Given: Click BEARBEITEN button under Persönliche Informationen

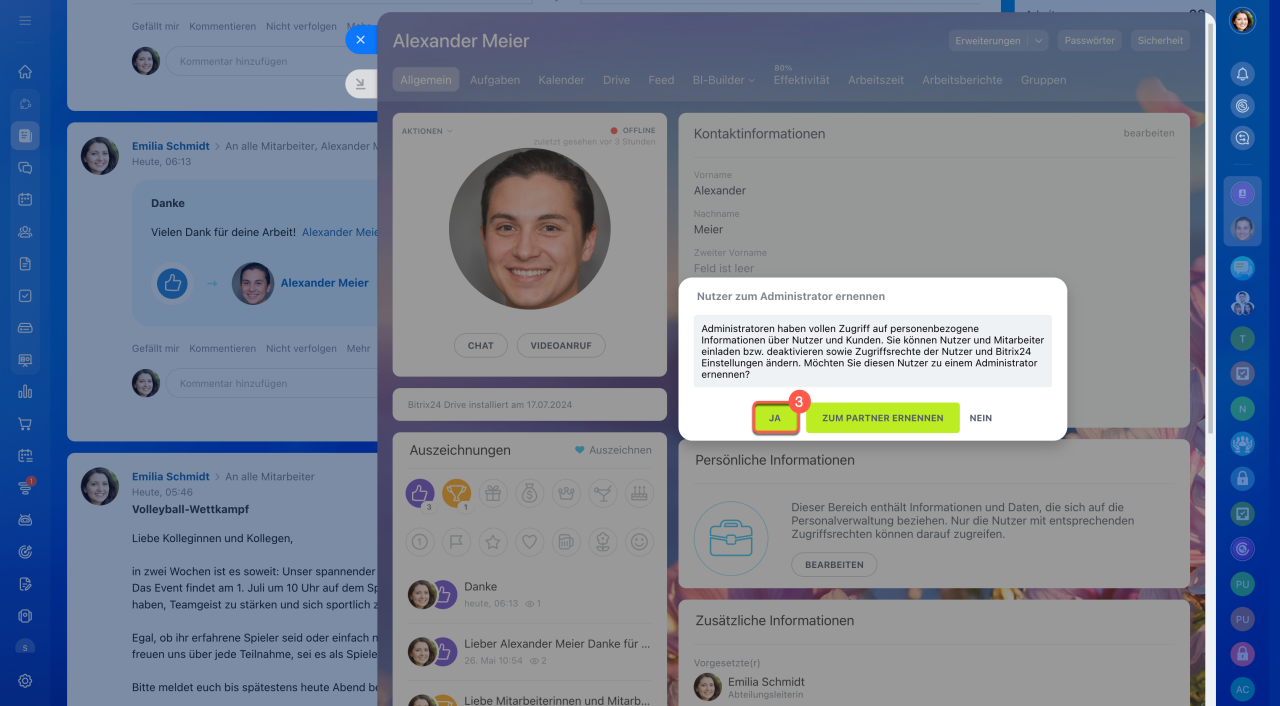Looking at the screenshot, I should point(834,565).
